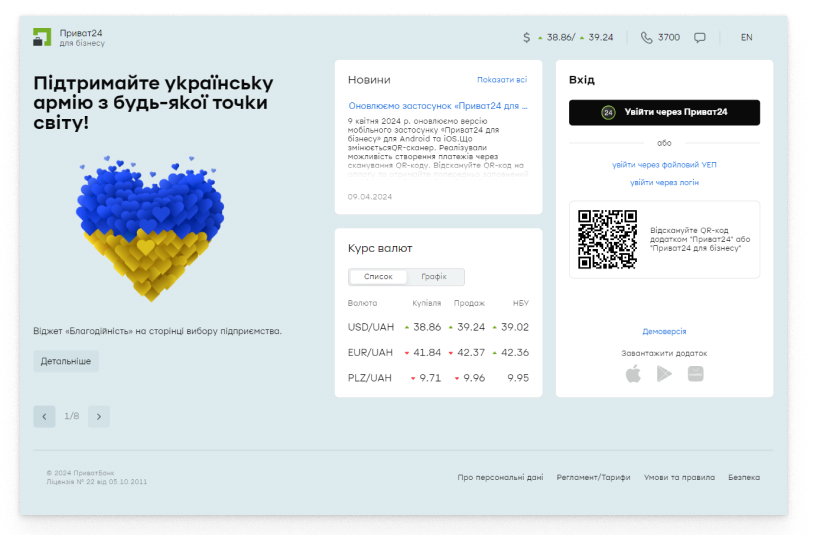Select увійти через файловий УЕП link
The height and width of the screenshot is (535, 819).
(664, 164)
